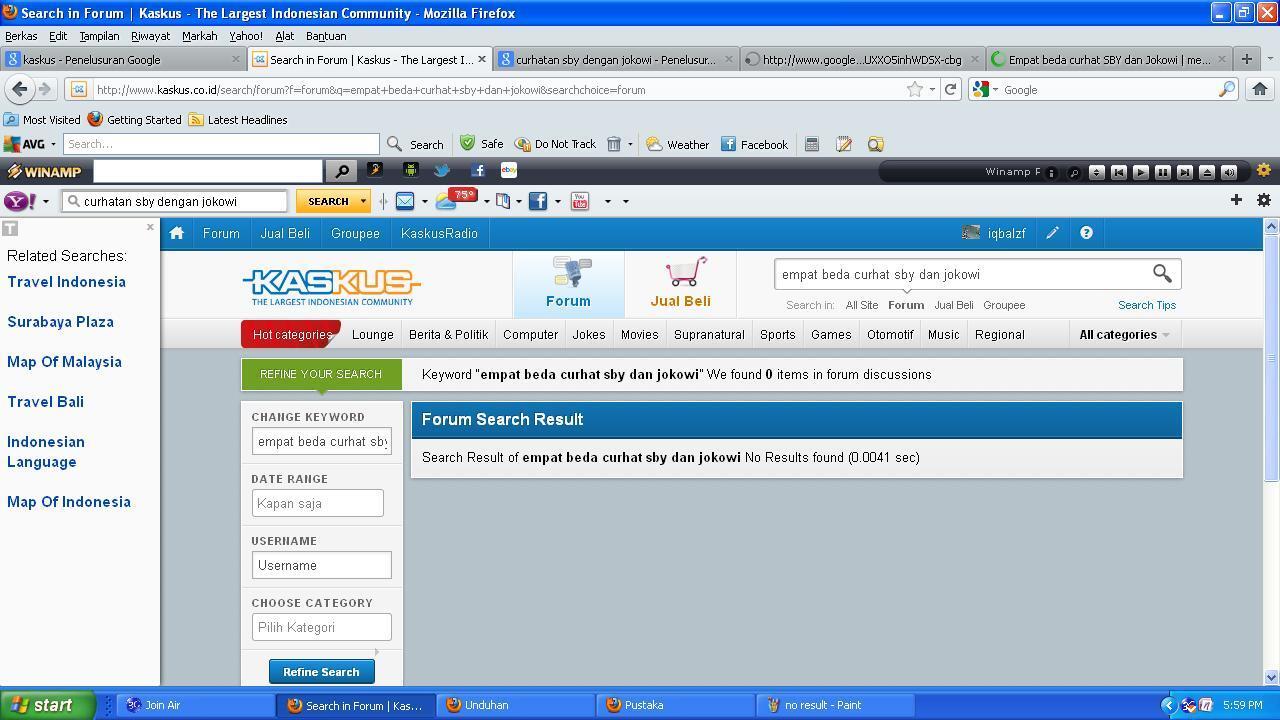Bookmark the page with the star icon
Image resolution: width=1280 pixels, height=720 pixels.
pos(914,89)
